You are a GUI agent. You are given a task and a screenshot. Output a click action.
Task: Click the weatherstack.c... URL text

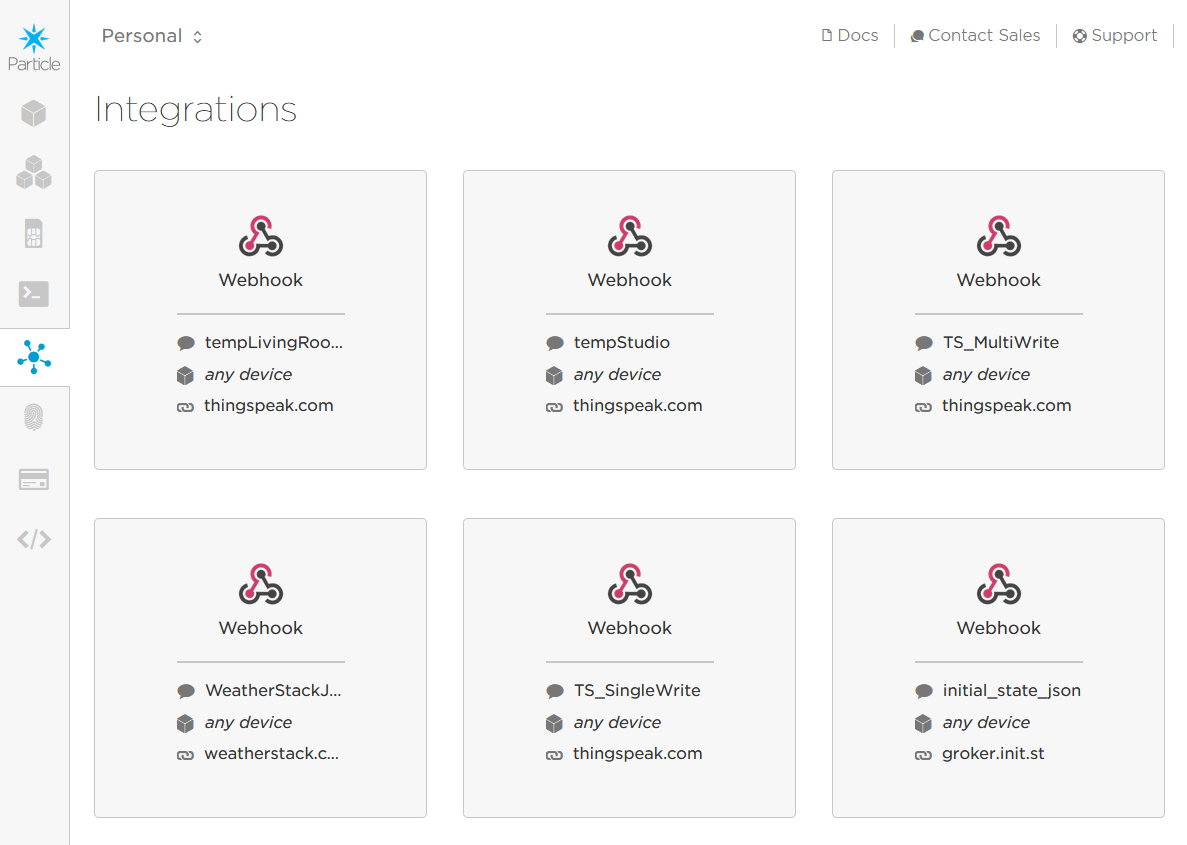(271, 753)
